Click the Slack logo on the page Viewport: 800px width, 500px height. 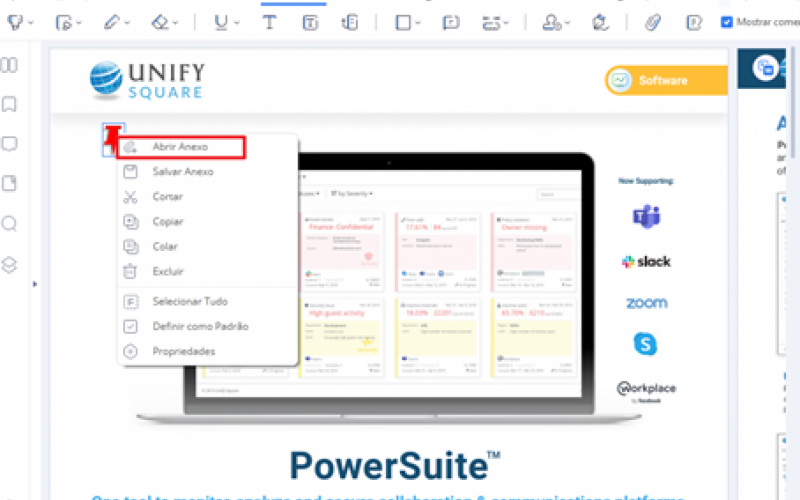coord(646,262)
